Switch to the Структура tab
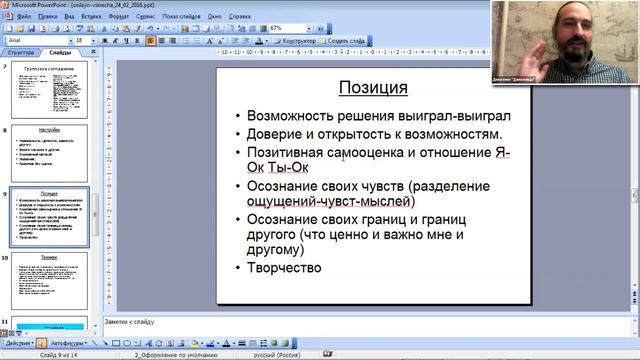 pyautogui.click(x=21, y=52)
